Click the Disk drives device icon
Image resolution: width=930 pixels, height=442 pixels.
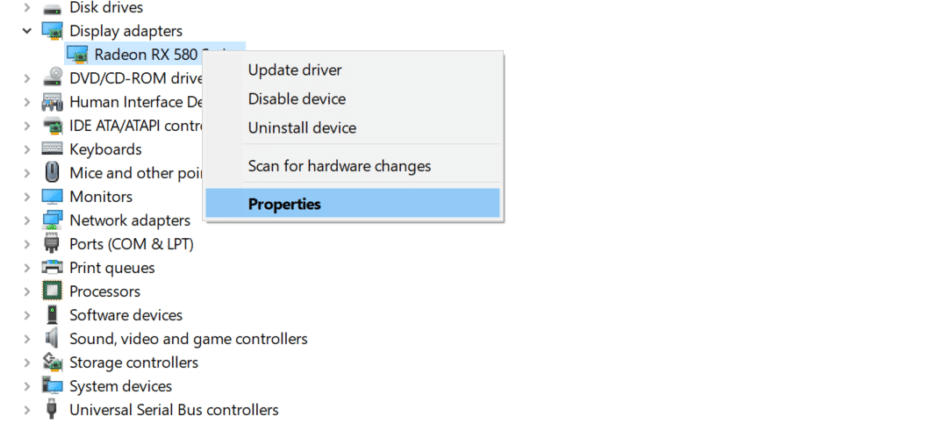tap(52, 8)
